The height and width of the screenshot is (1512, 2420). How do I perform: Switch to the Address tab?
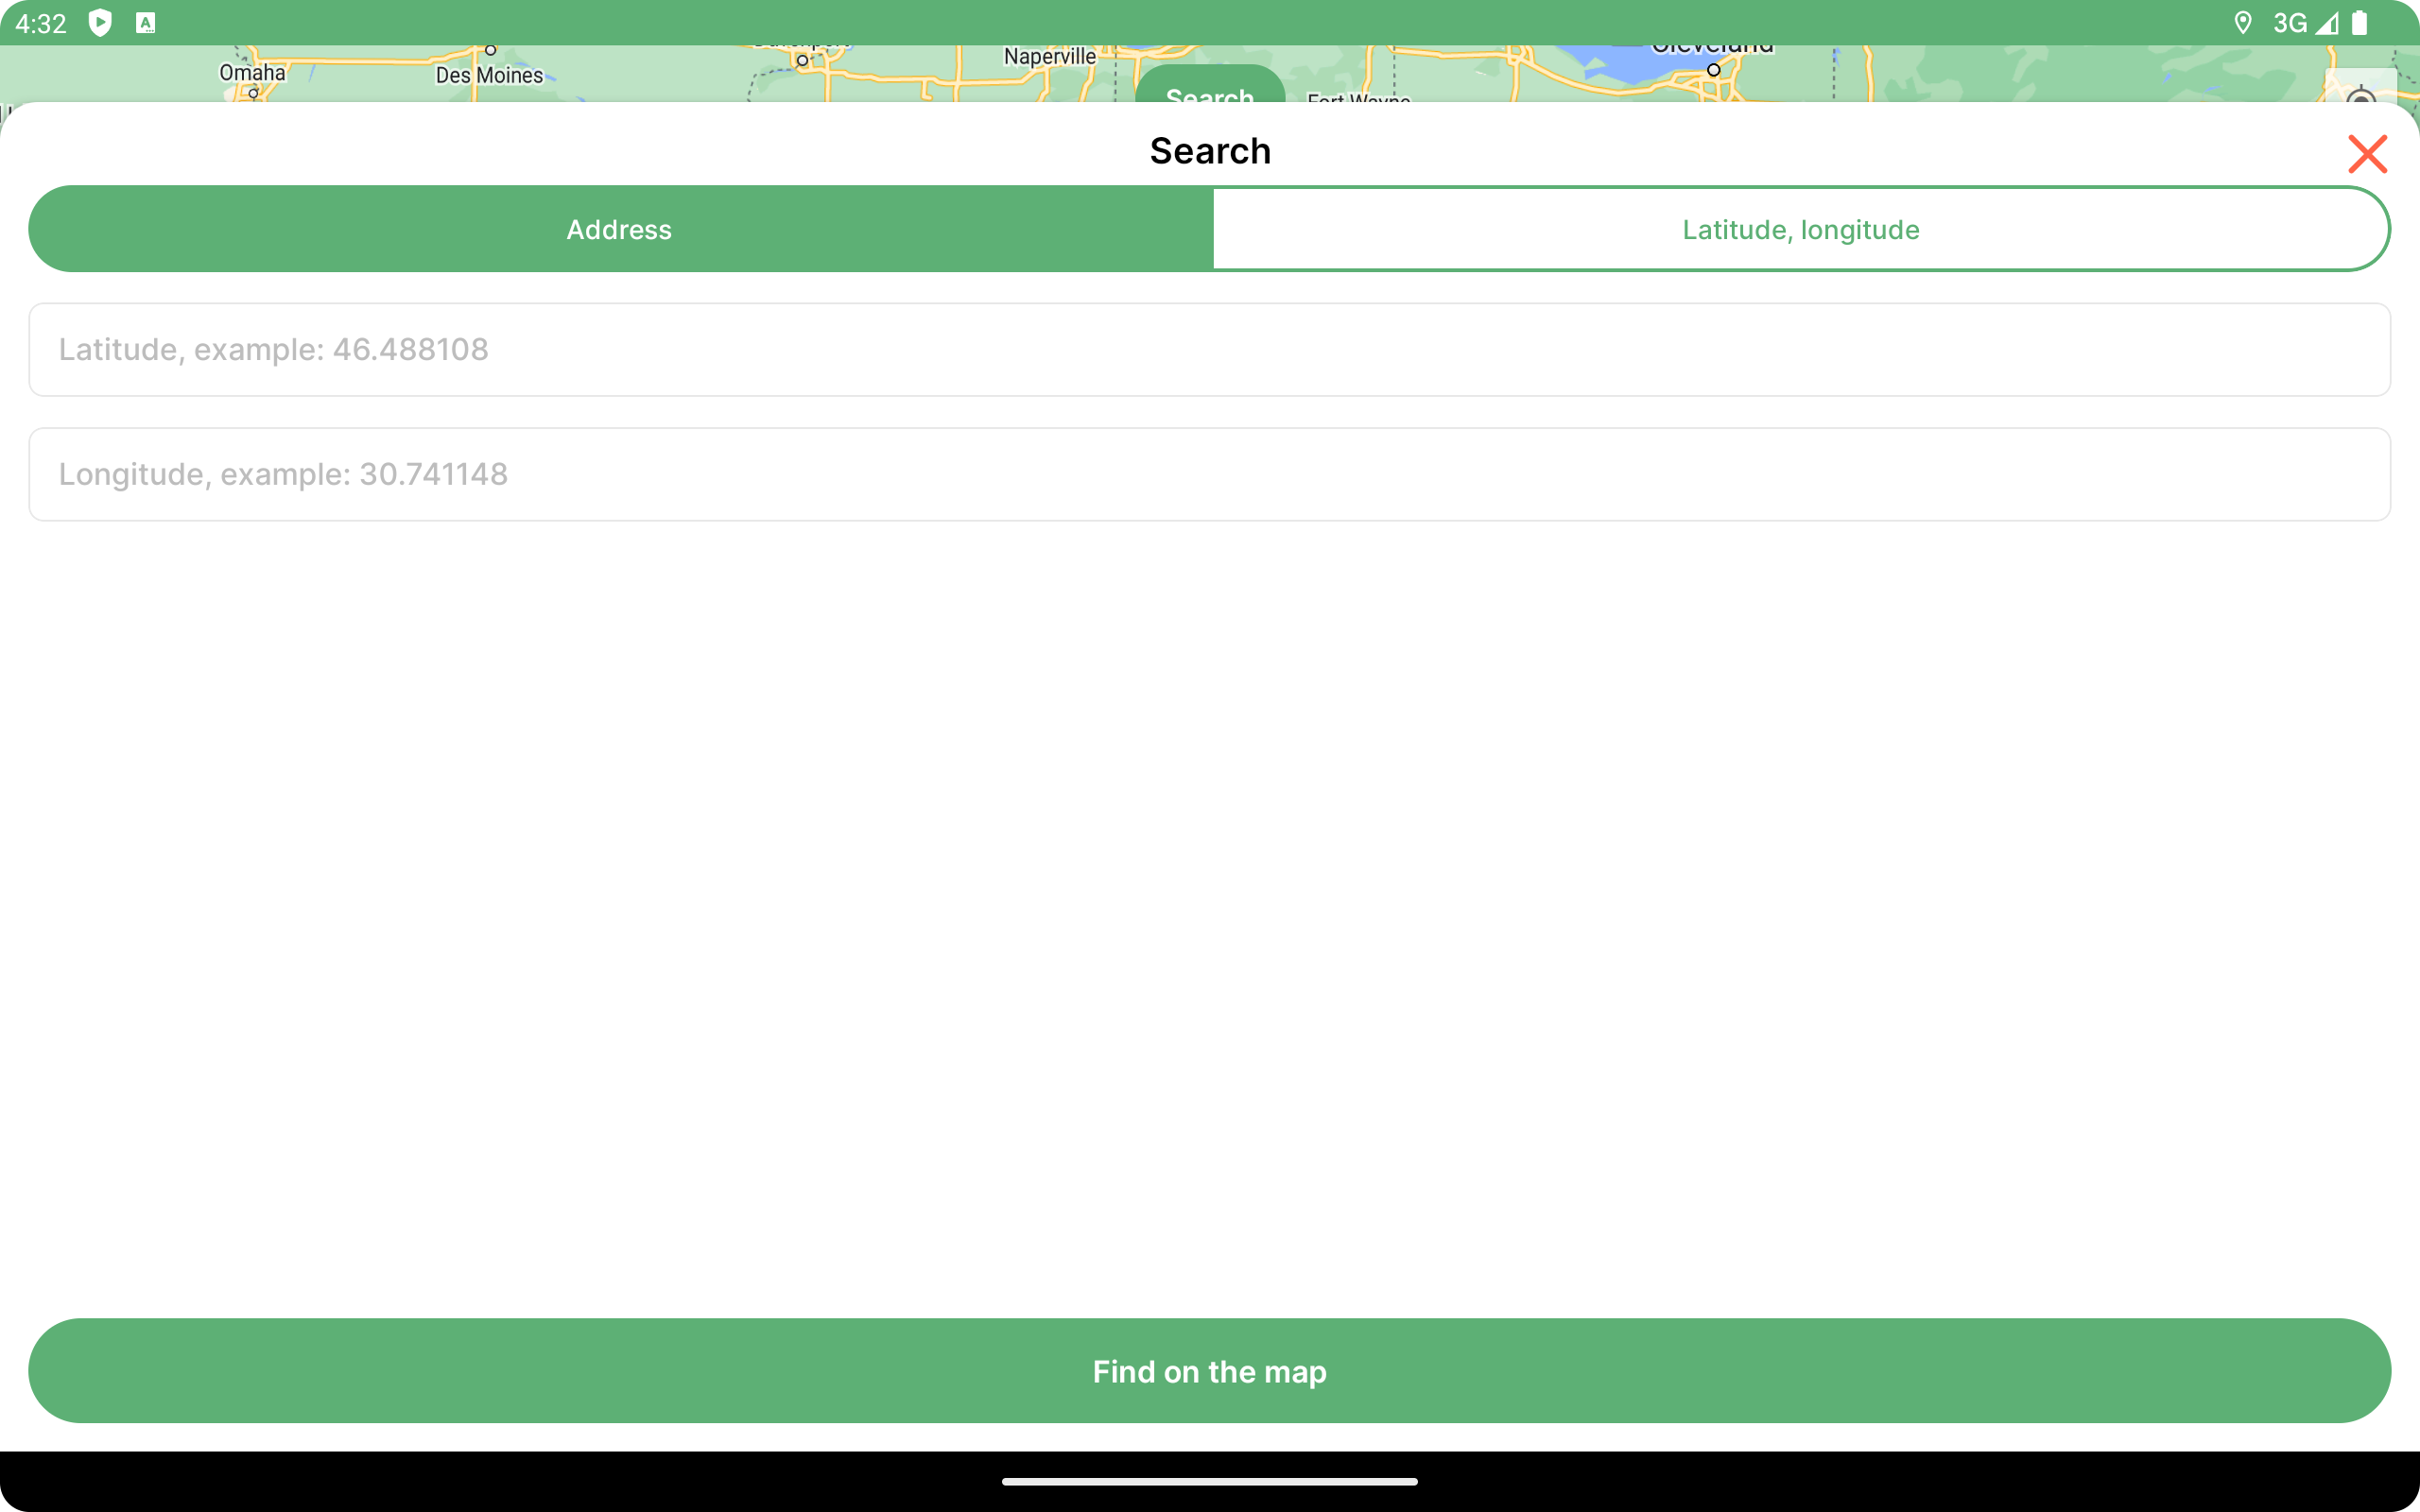coord(619,229)
